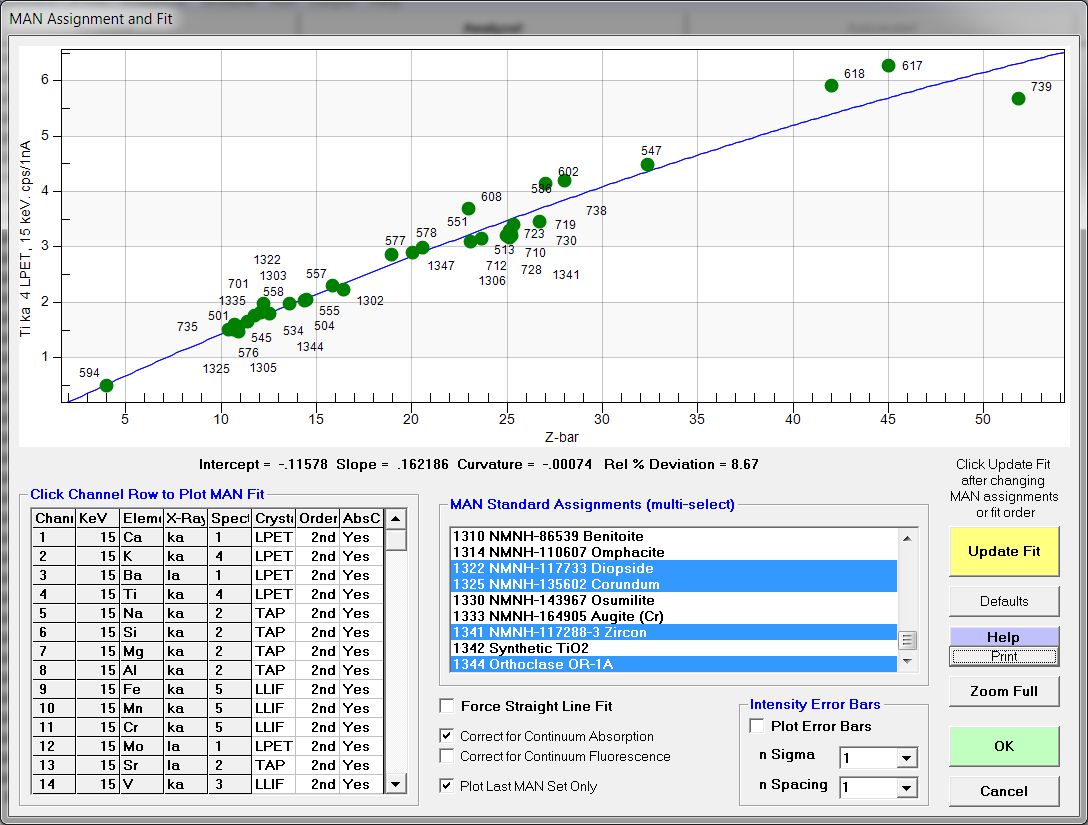Screen dimensions: 1088x825
Task: Confirm with the green OK button
Action: click(1004, 746)
